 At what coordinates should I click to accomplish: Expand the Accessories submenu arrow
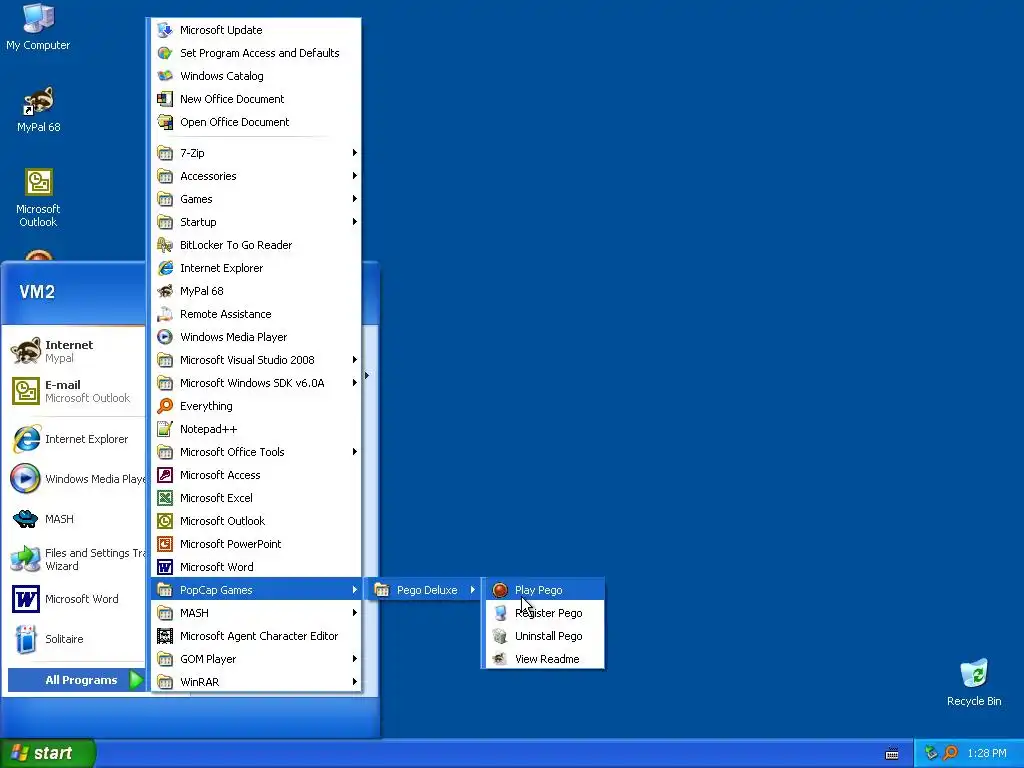(355, 176)
